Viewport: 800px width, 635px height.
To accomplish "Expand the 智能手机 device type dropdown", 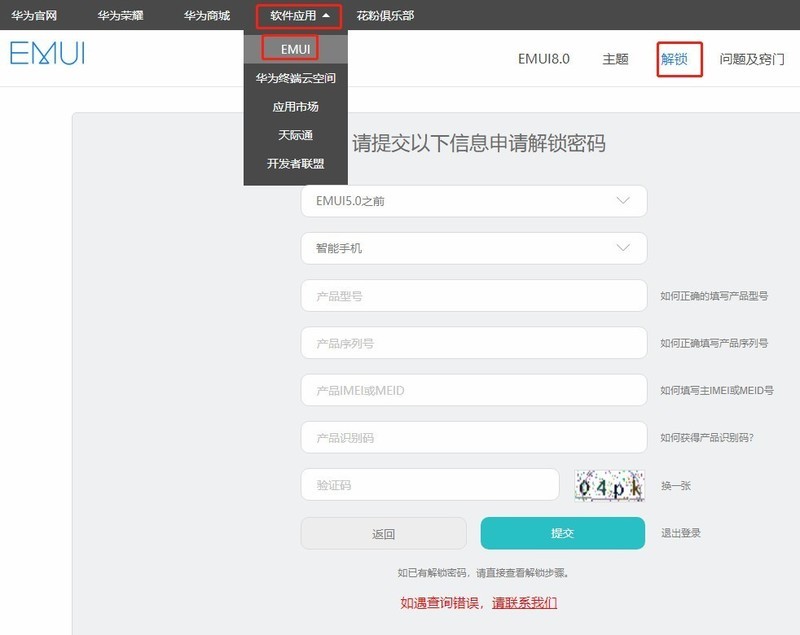I will point(474,248).
